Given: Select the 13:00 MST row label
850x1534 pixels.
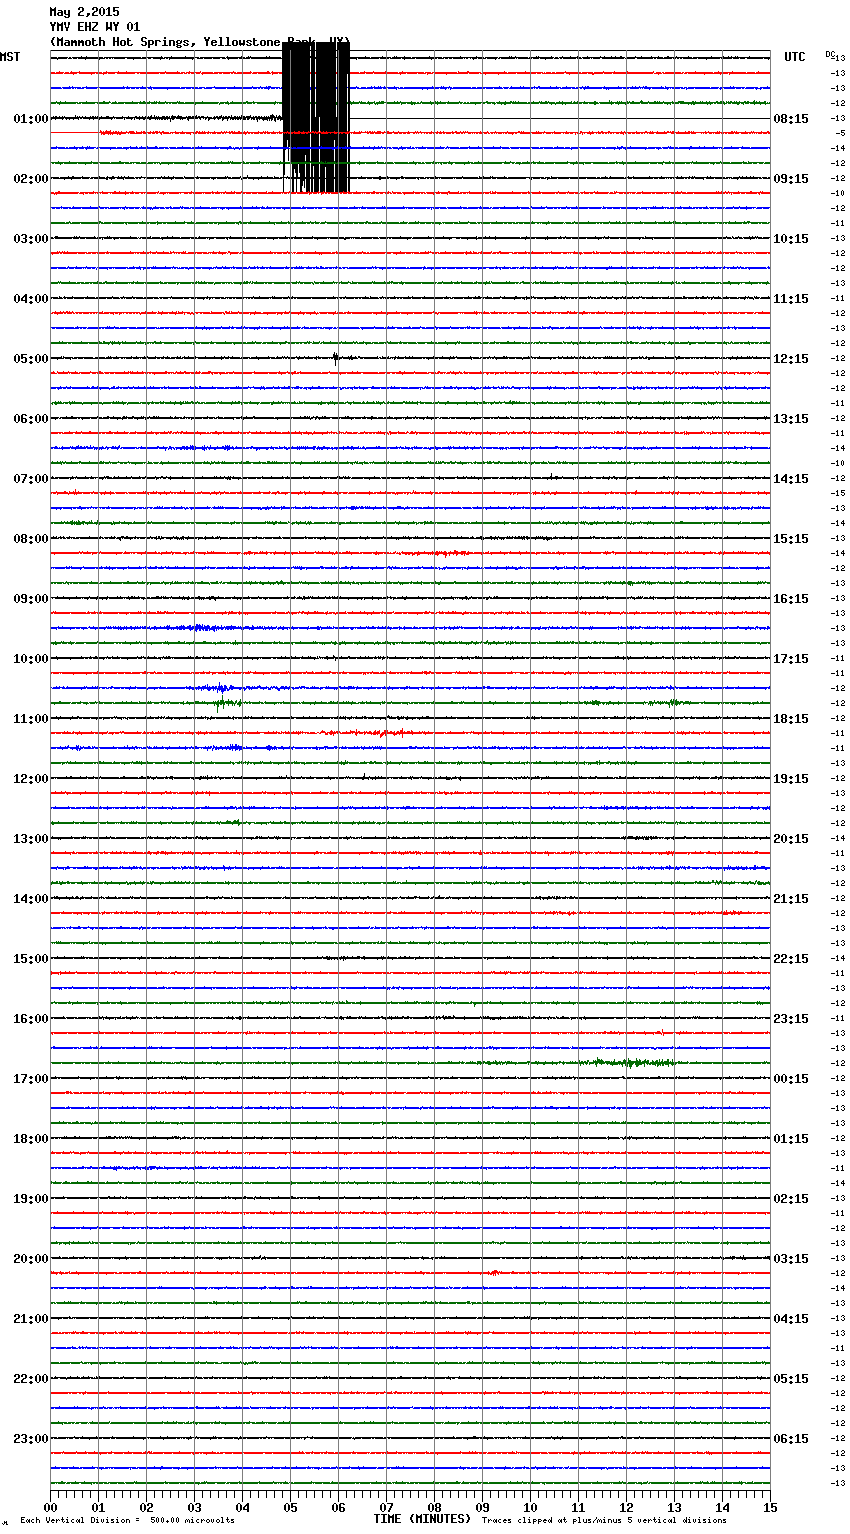Looking at the screenshot, I should coord(31,839).
